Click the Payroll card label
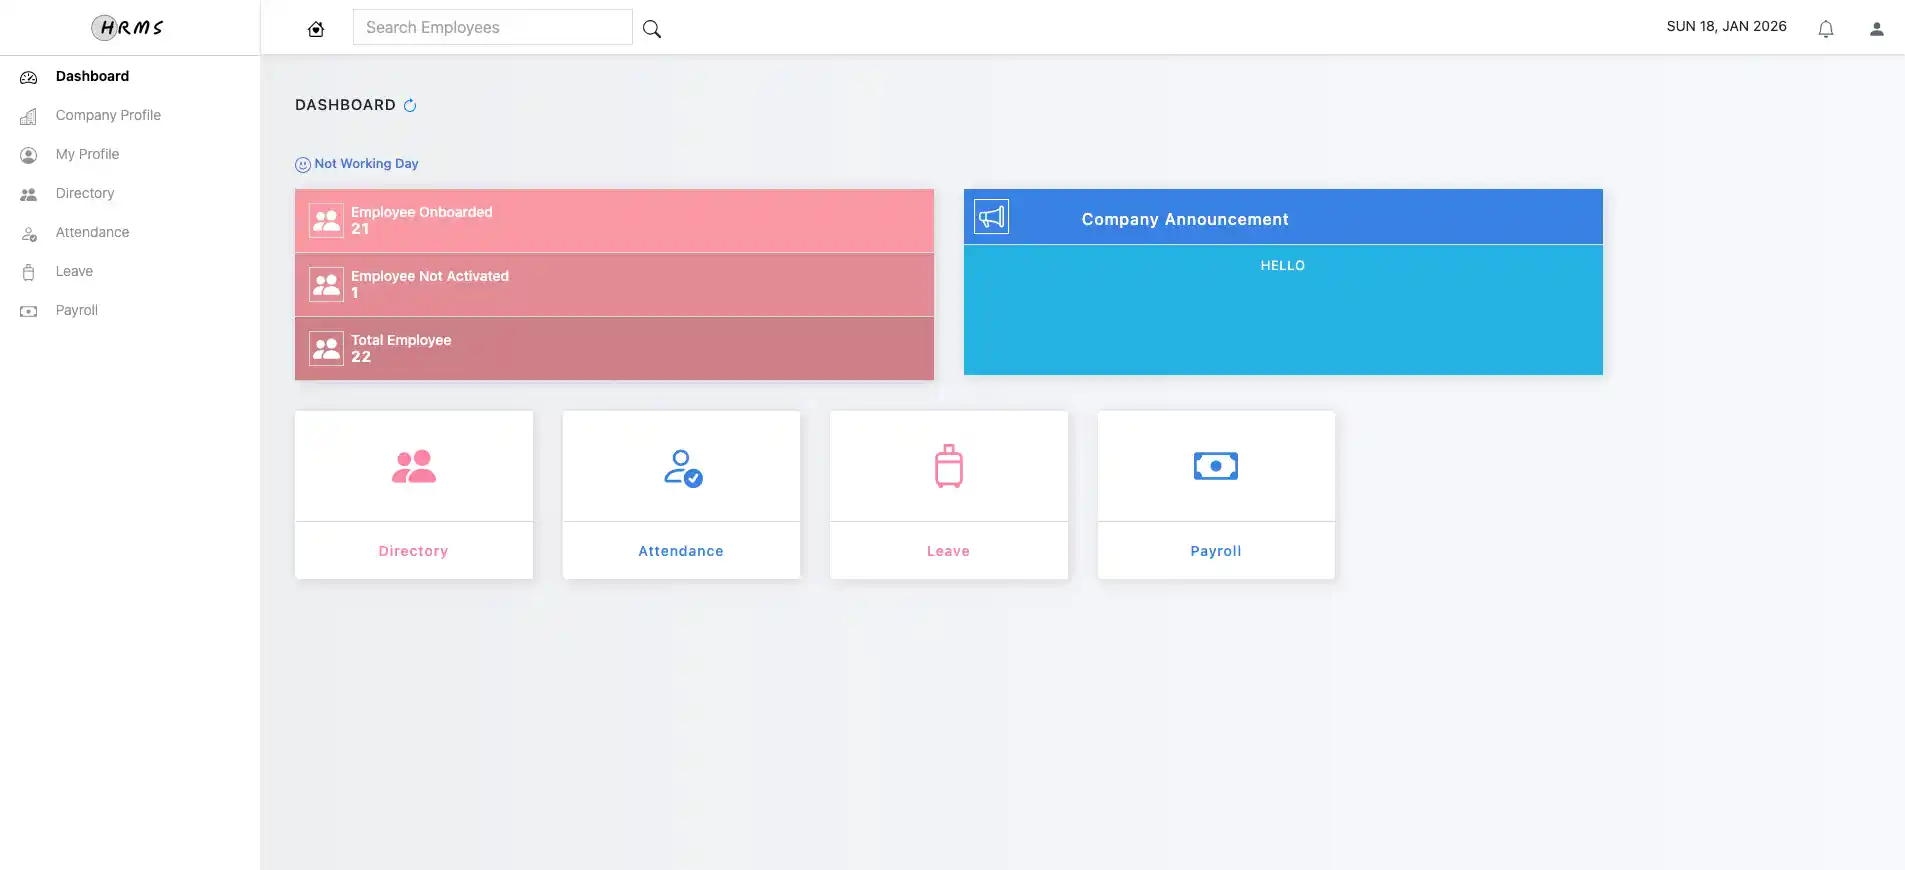This screenshot has width=1905, height=870. [1216, 551]
